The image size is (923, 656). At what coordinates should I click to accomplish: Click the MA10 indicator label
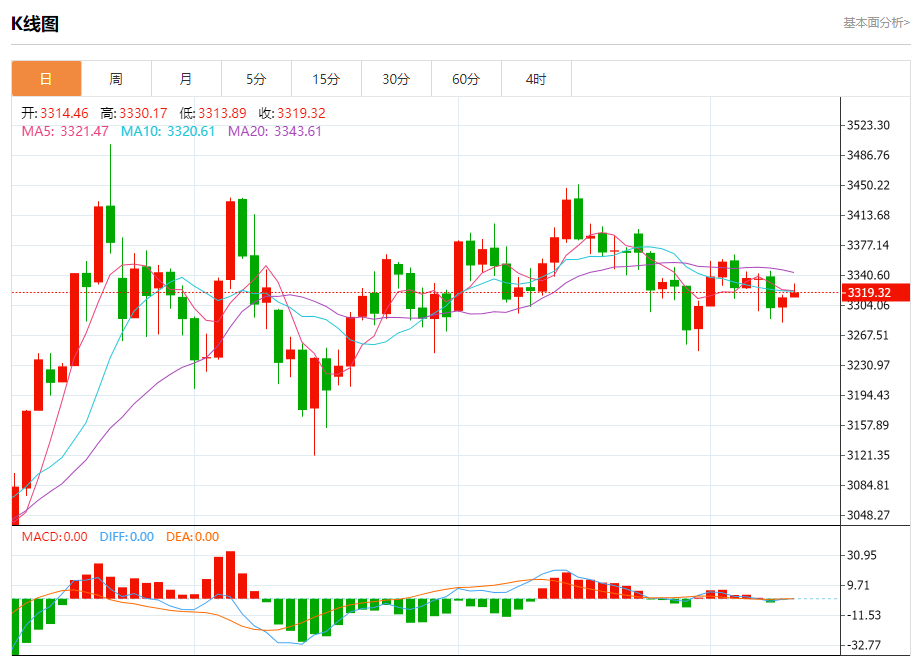(168, 131)
